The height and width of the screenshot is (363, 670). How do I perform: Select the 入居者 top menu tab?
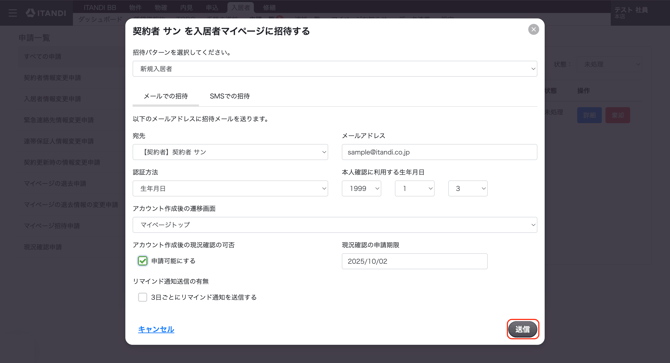[x=241, y=7]
